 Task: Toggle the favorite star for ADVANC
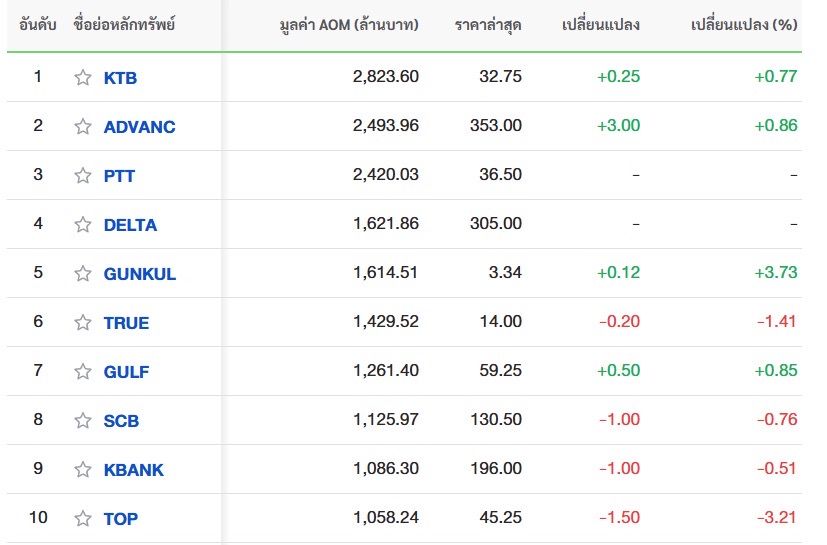[82, 127]
